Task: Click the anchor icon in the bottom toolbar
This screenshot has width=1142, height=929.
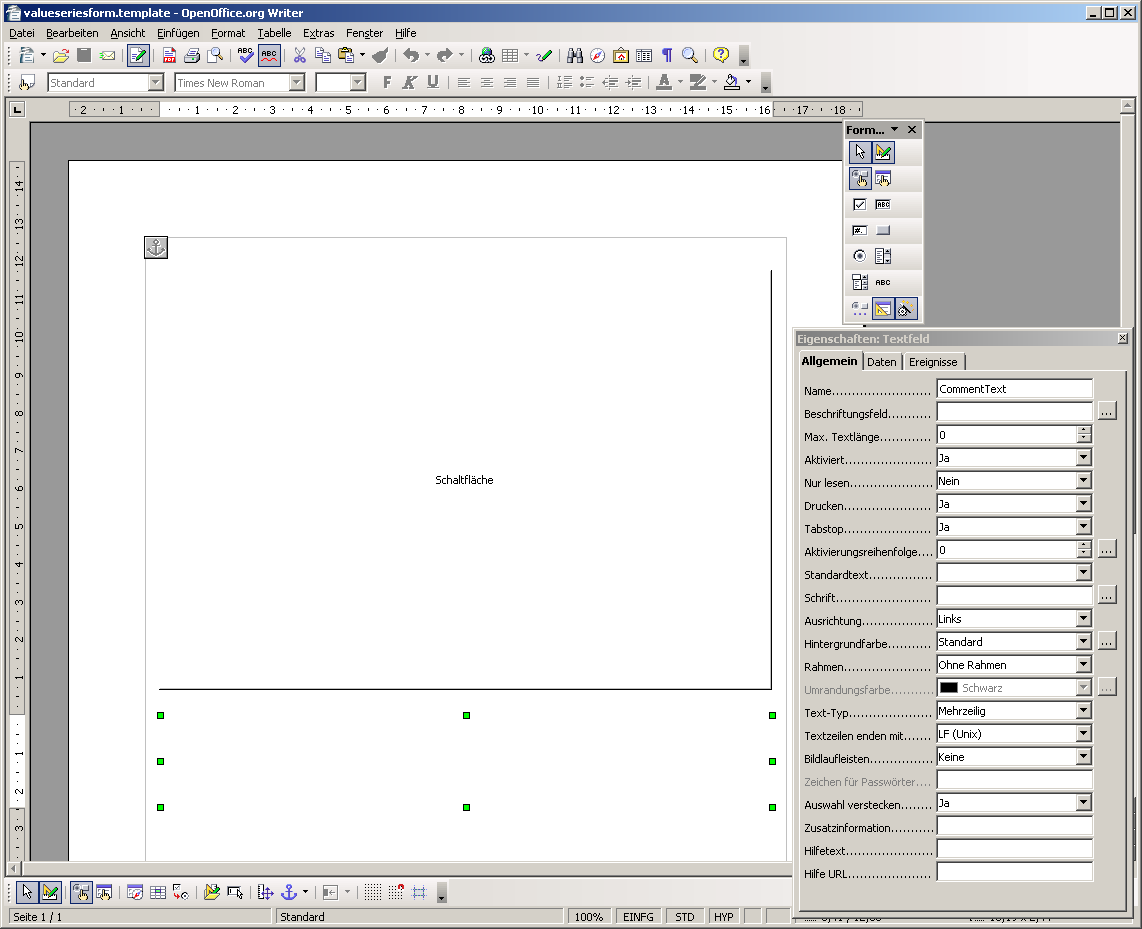Action: tap(289, 892)
